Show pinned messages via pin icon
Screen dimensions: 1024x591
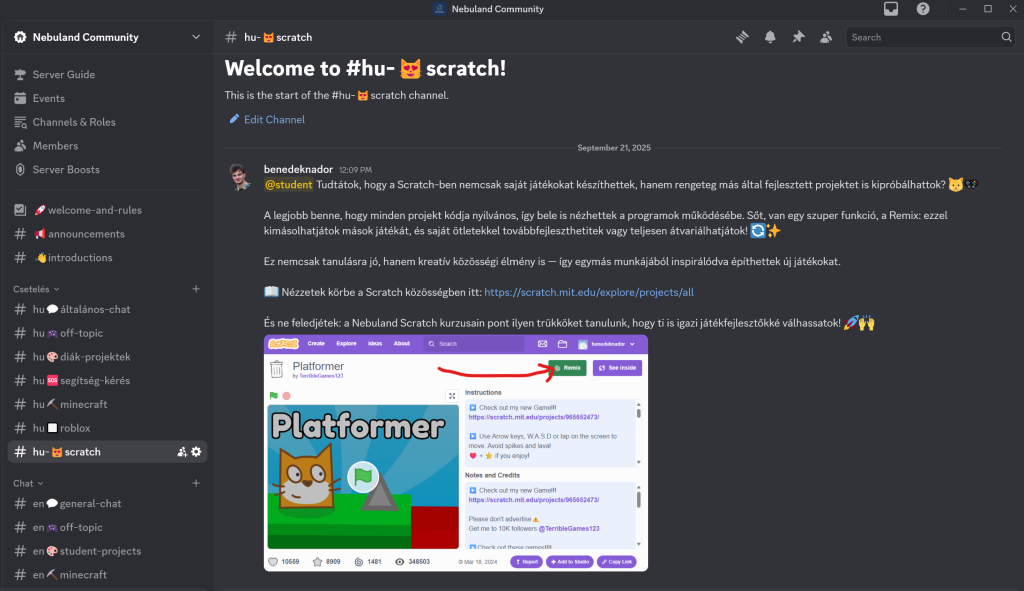[x=798, y=37]
